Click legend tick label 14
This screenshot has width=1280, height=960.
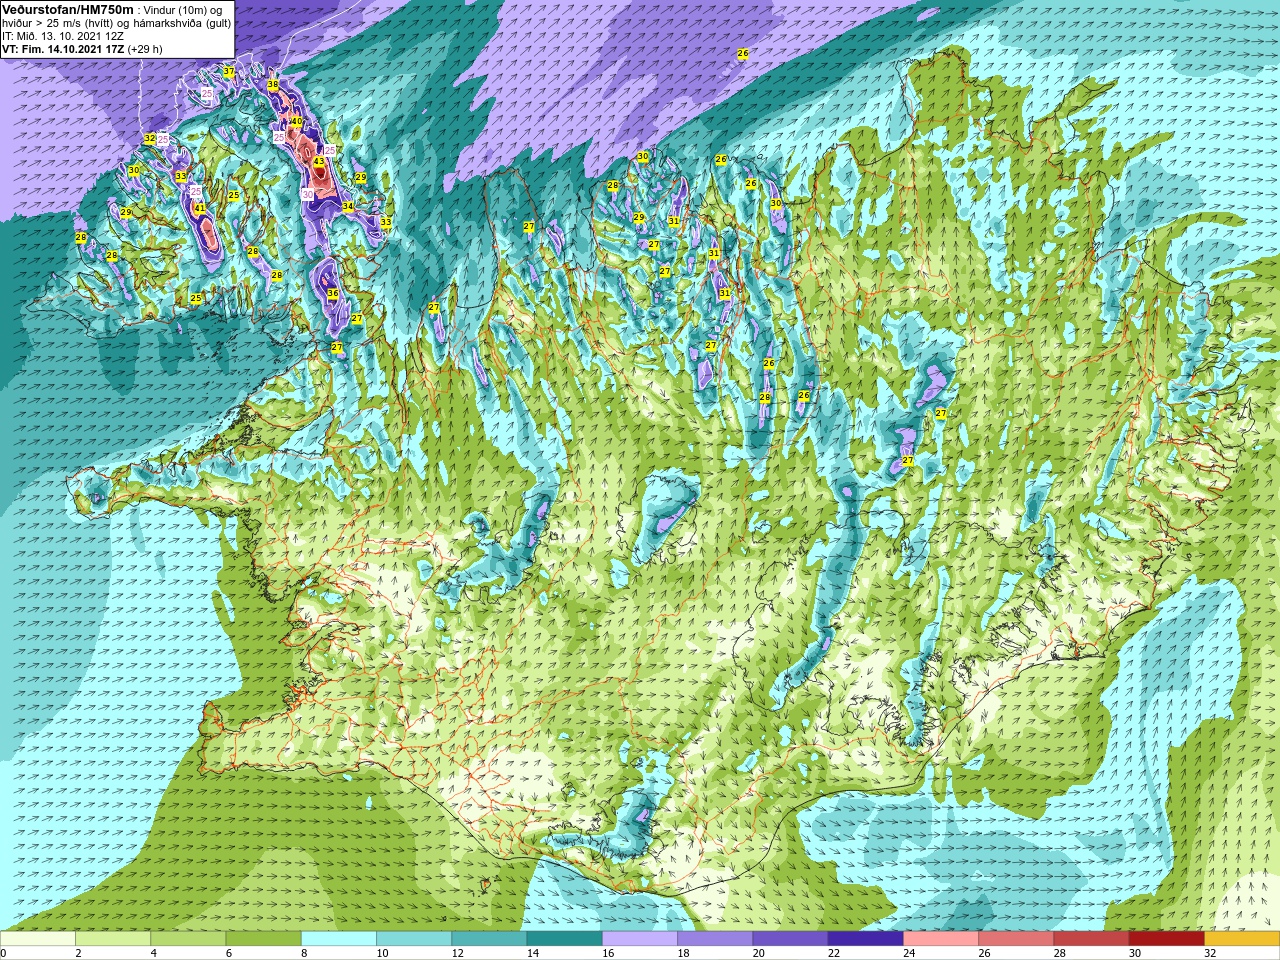click(533, 953)
